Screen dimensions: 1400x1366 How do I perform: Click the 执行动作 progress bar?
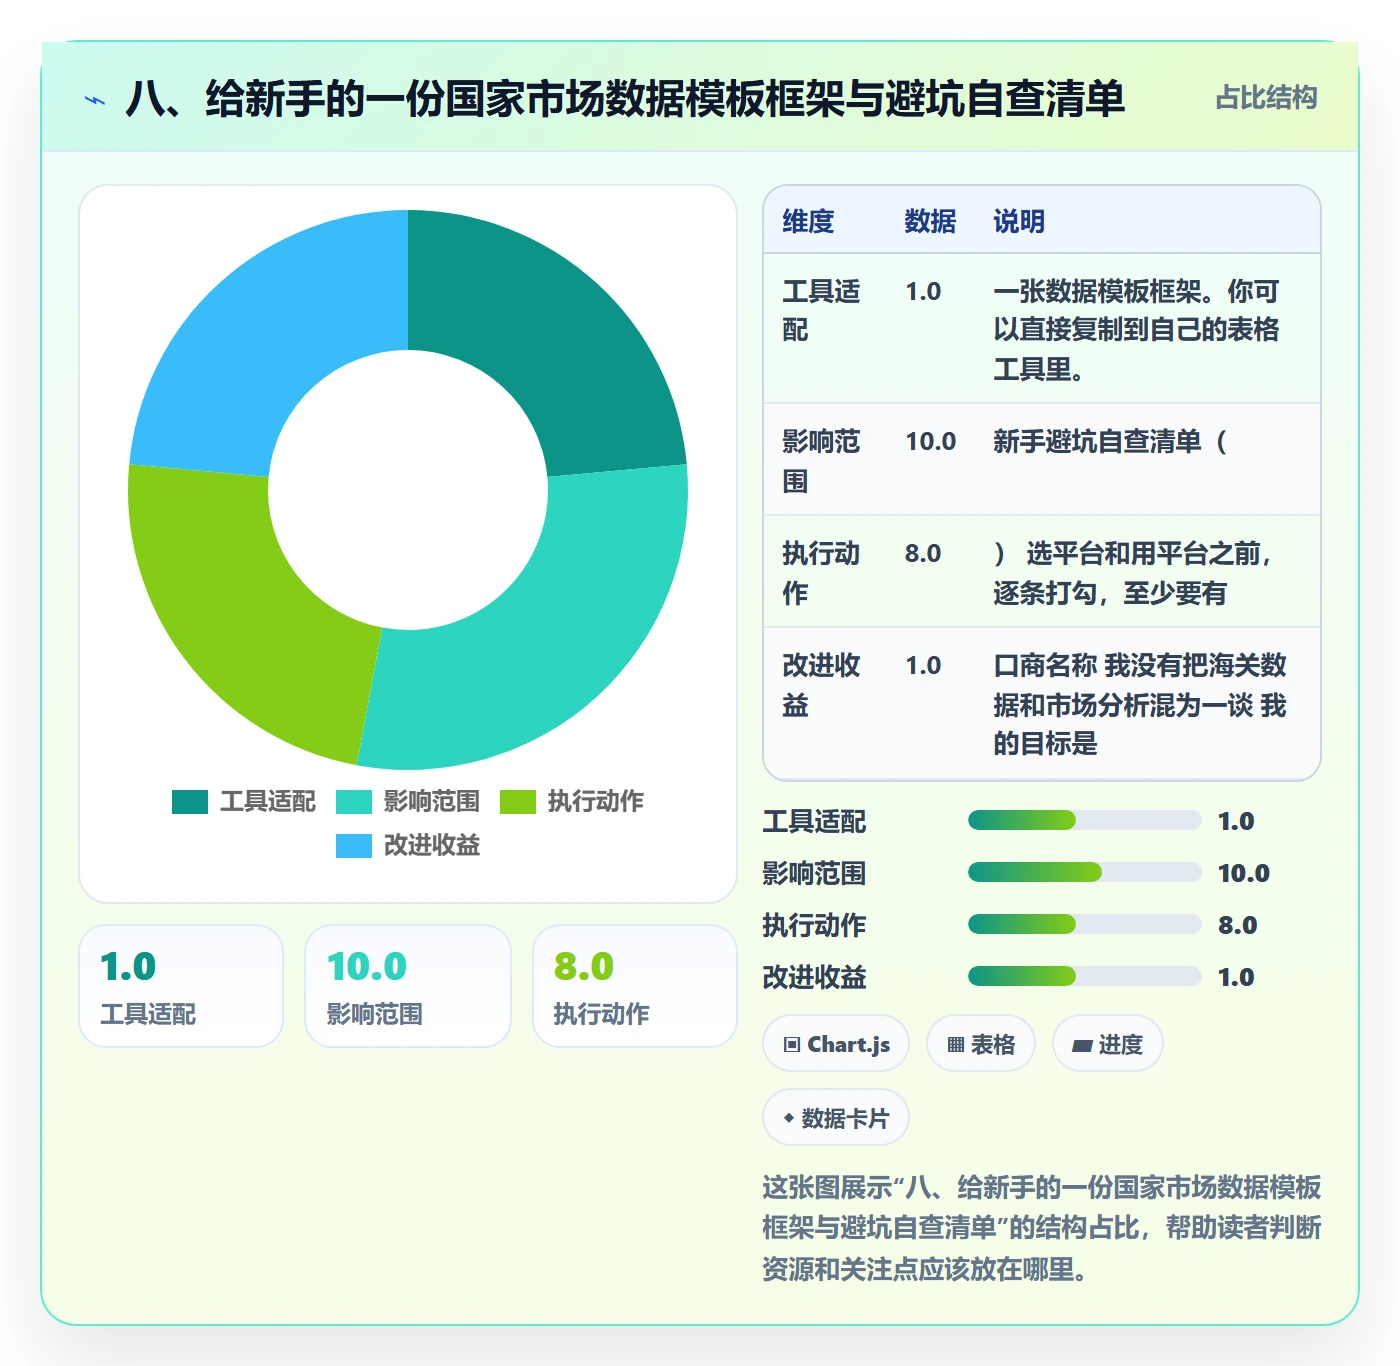click(1084, 925)
